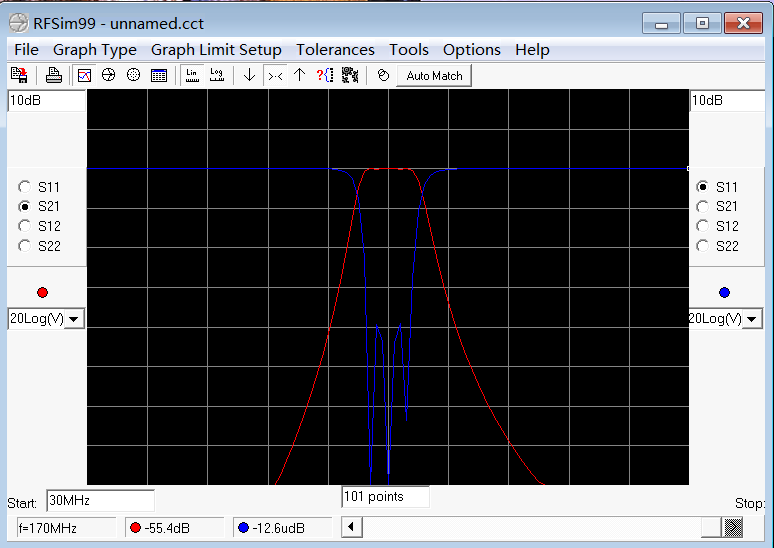Open the File menu
Viewport: 774px width, 548px height.
(26, 49)
